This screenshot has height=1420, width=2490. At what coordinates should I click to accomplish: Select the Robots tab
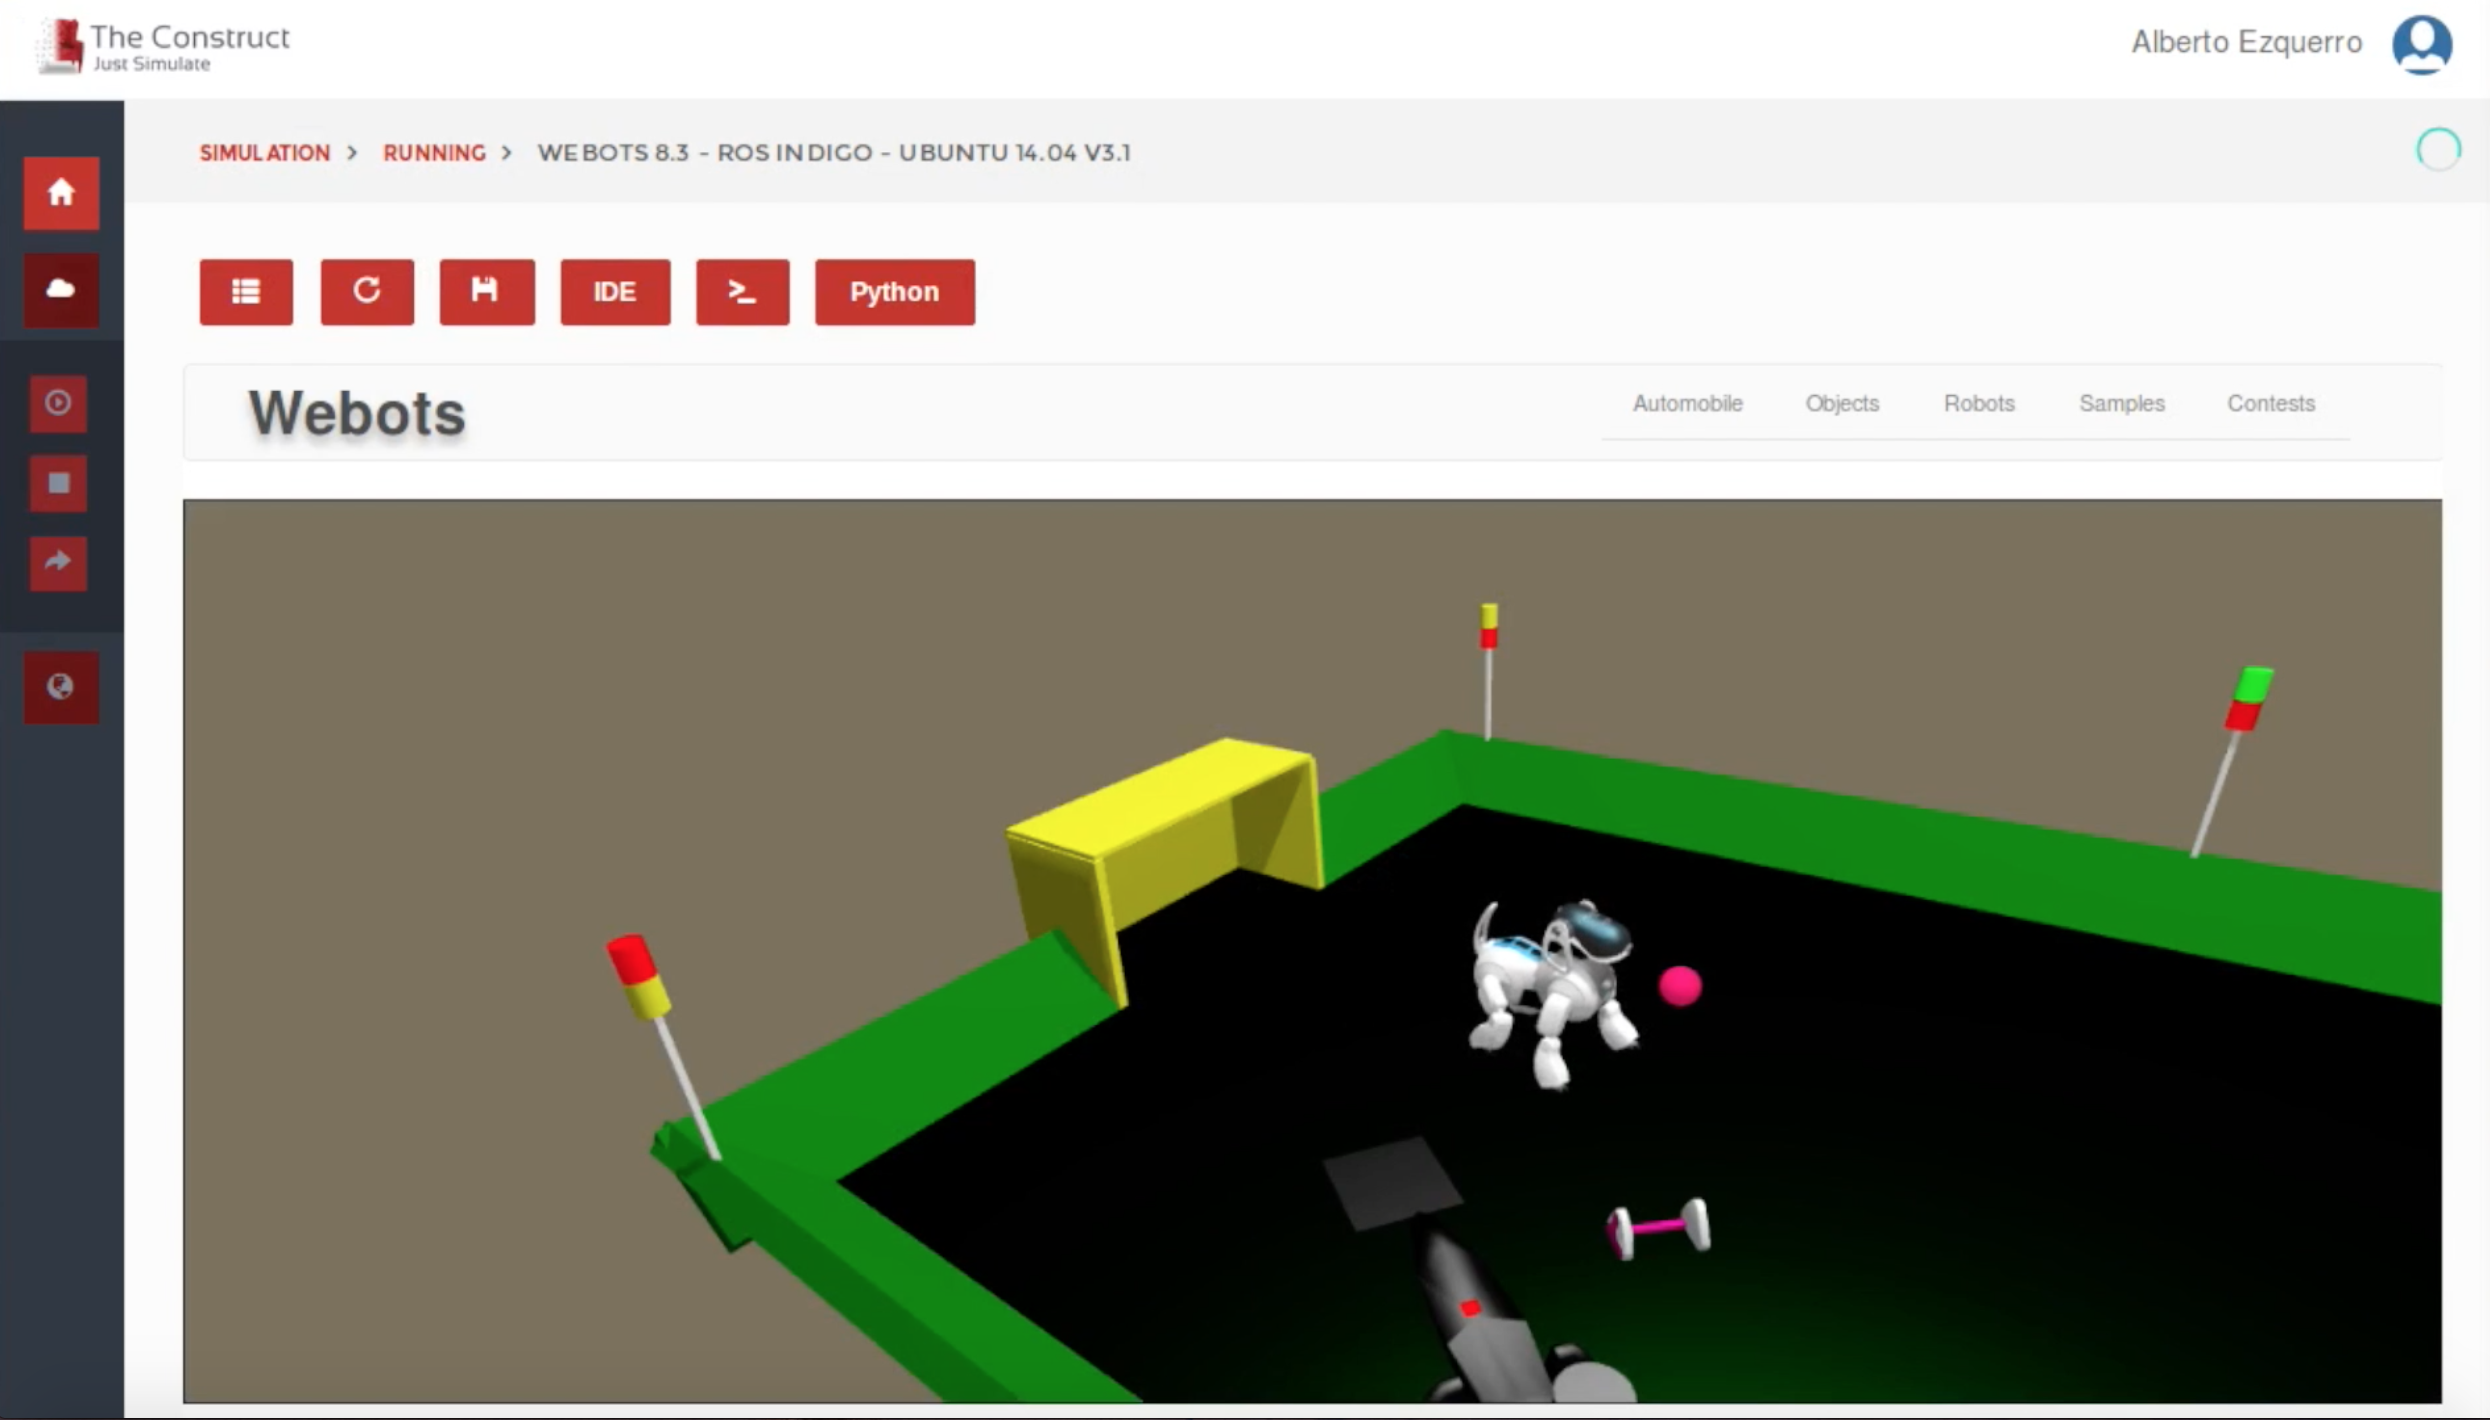point(1979,403)
